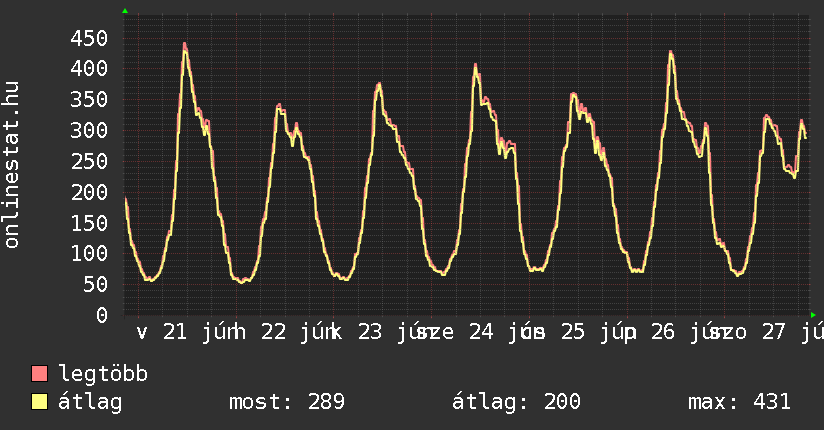Click the 400 y-axis label

[89, 68]
